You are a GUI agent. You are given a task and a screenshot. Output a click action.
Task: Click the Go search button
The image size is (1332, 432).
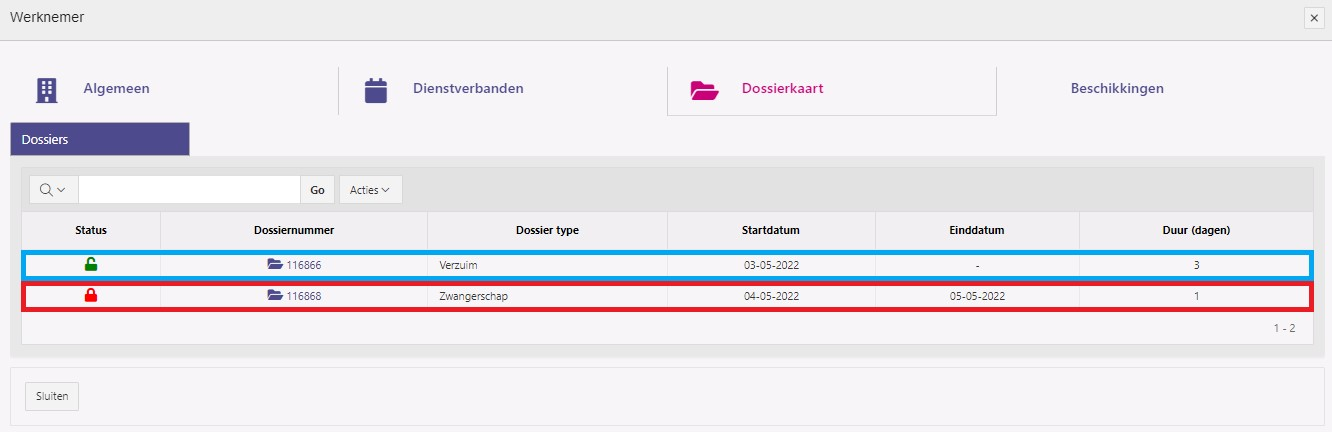pos(318,190)
